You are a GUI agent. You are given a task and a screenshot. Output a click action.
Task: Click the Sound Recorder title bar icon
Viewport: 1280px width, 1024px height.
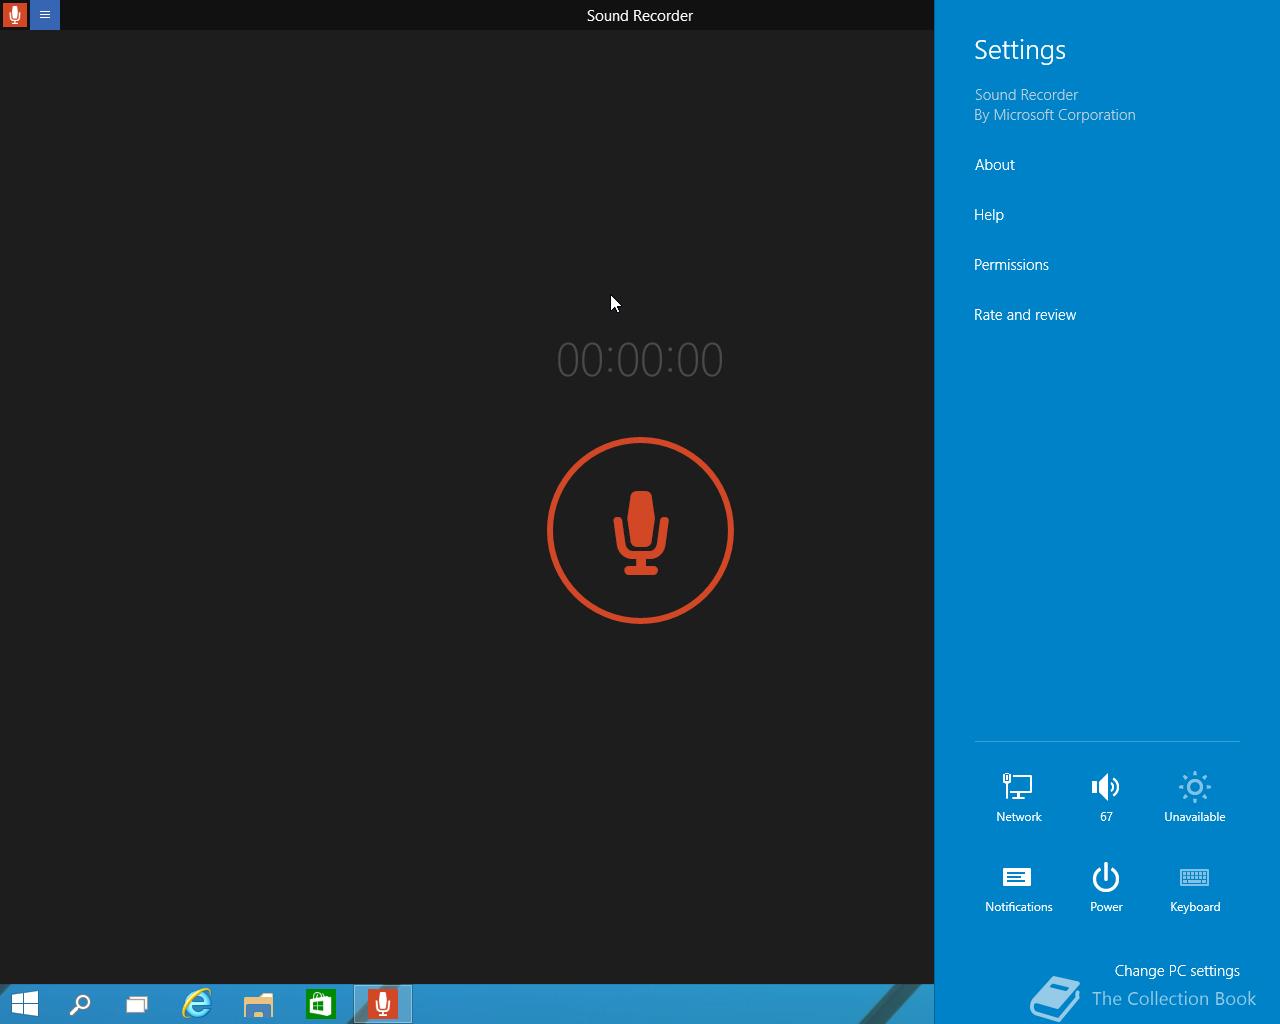[15, 15]
